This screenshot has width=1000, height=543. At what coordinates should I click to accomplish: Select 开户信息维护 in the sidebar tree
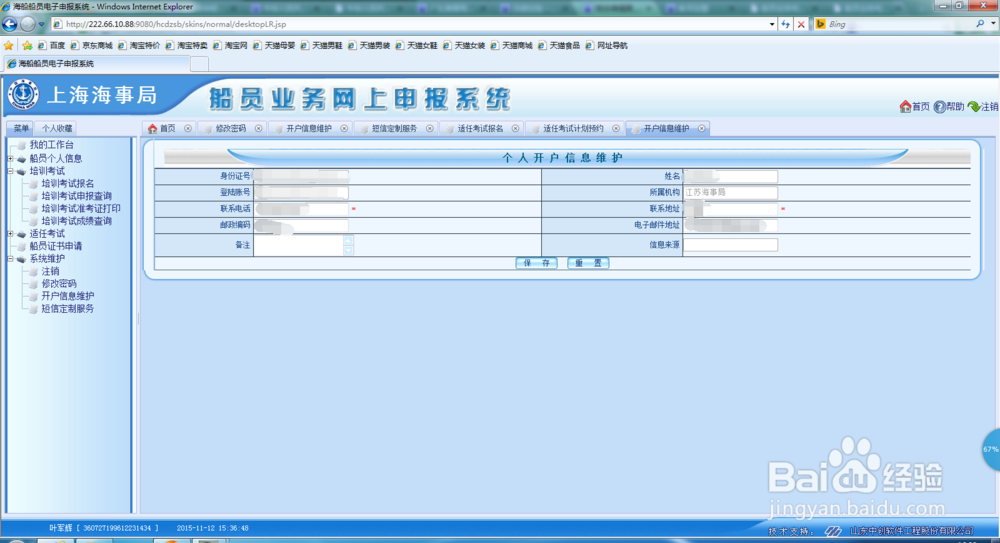(x=68, y=296)
